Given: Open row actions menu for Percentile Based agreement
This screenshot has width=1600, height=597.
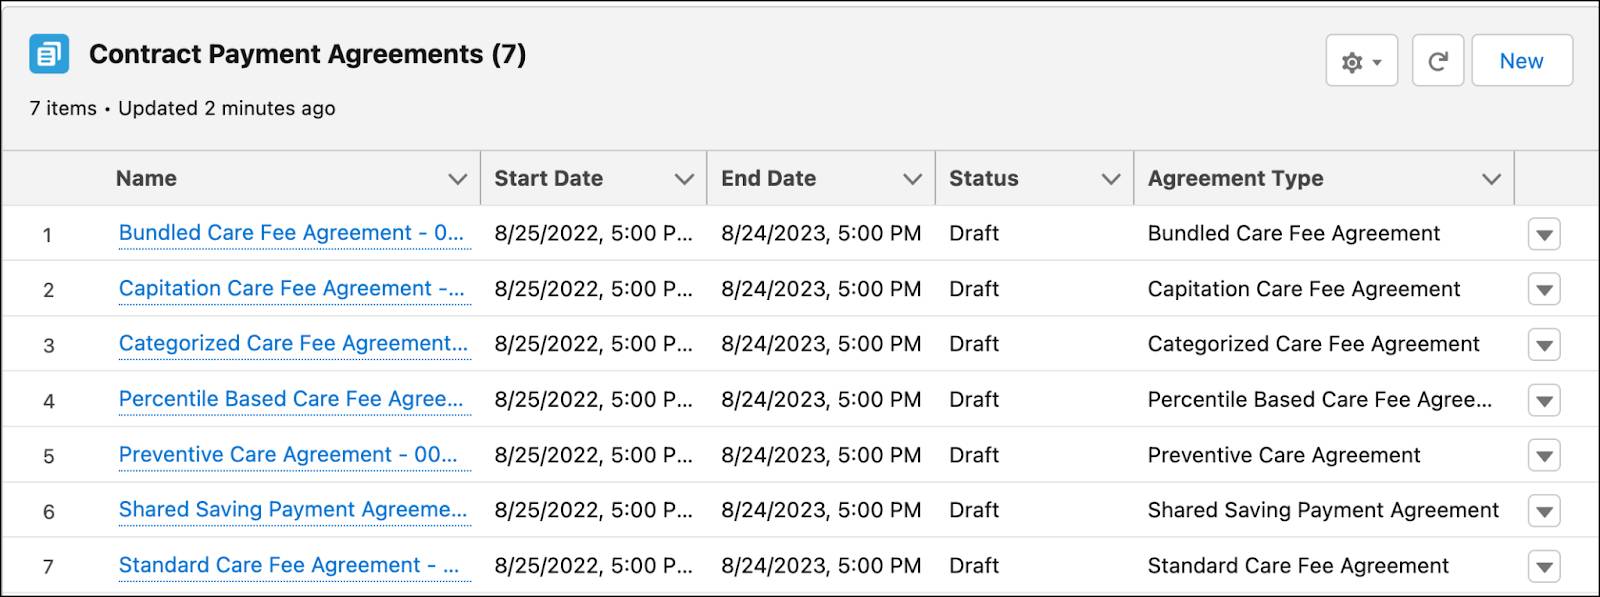Looking at the screenshot, I should pyautogui.click(x=1544, y=401).
